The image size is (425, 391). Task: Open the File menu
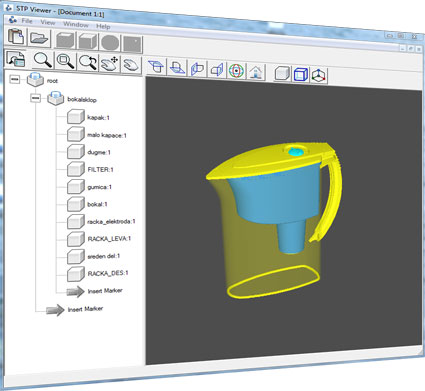(x=27, y=21)
